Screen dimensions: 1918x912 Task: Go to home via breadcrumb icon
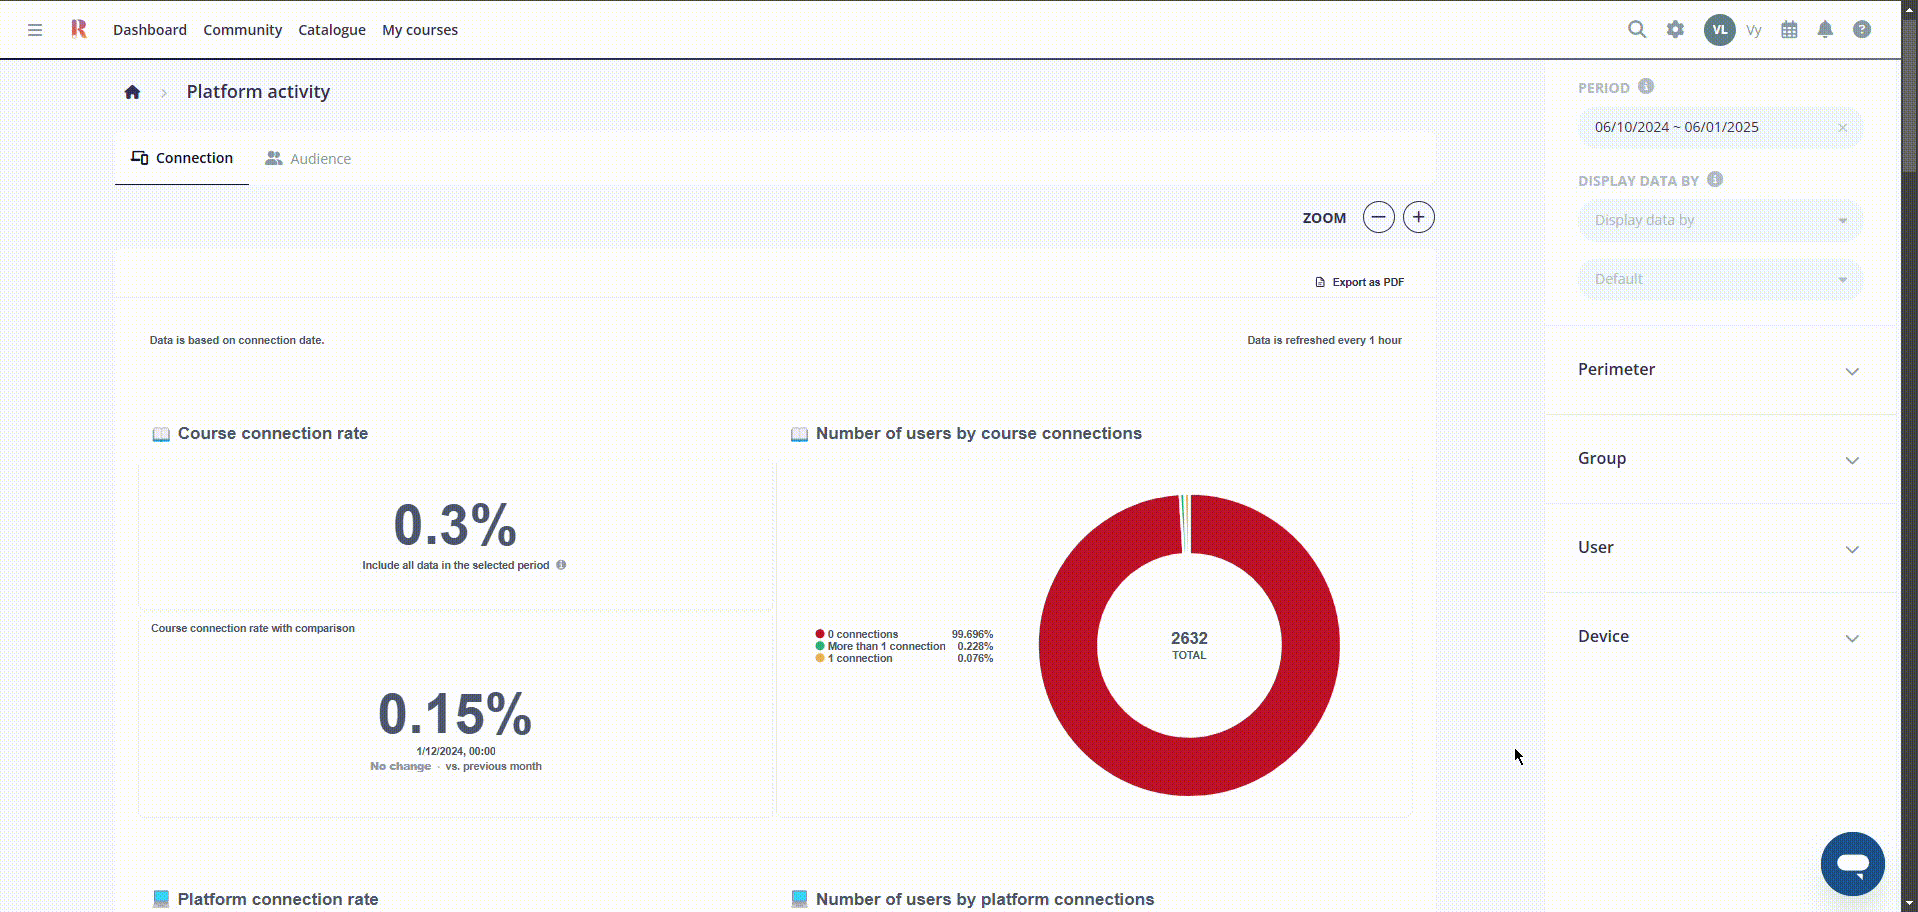(132, 92)
